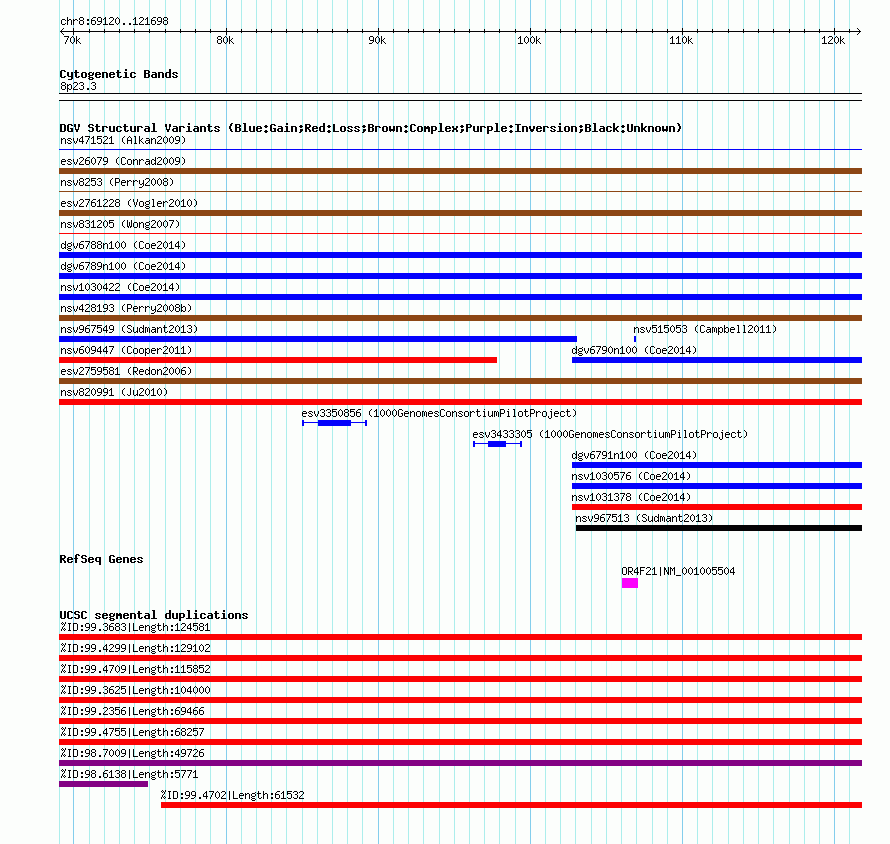890x844 pixels.
Task: Select the nsv967549 (Sudmant2013) blue bar
Action: click(318, 339)
